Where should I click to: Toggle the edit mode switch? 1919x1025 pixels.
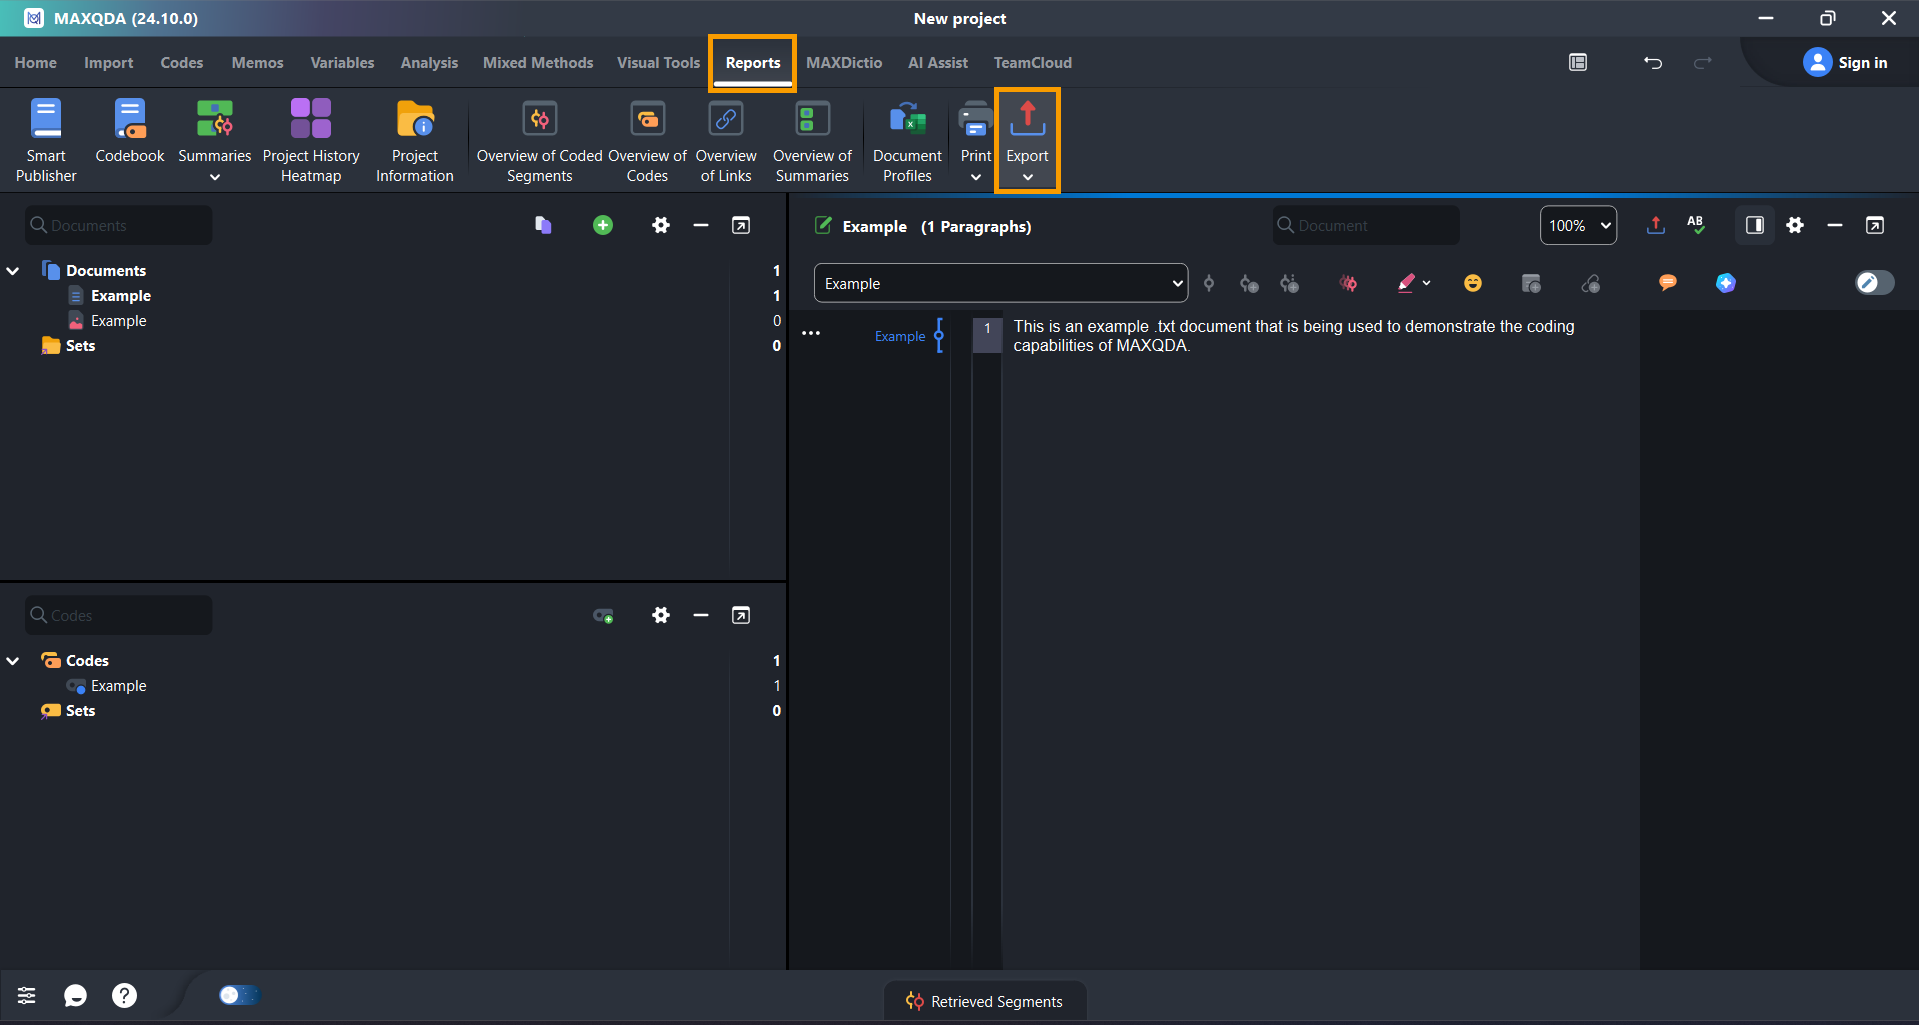pos(1874,283)
